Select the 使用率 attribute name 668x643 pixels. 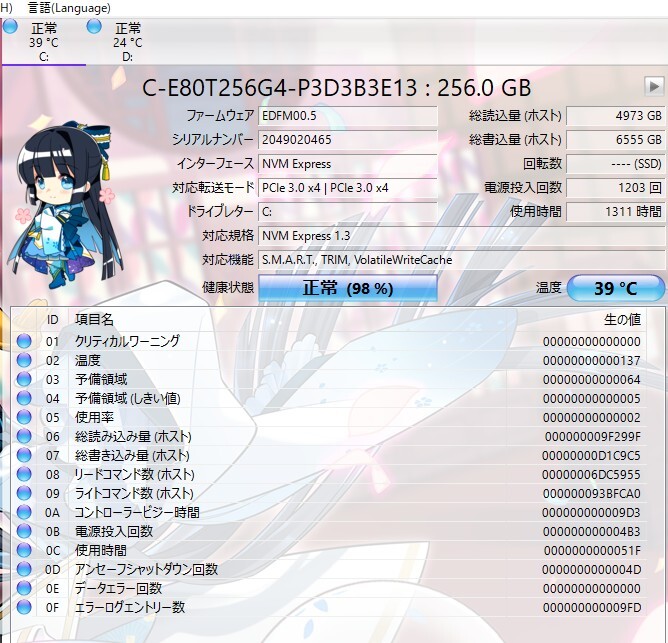coord(94,417)
